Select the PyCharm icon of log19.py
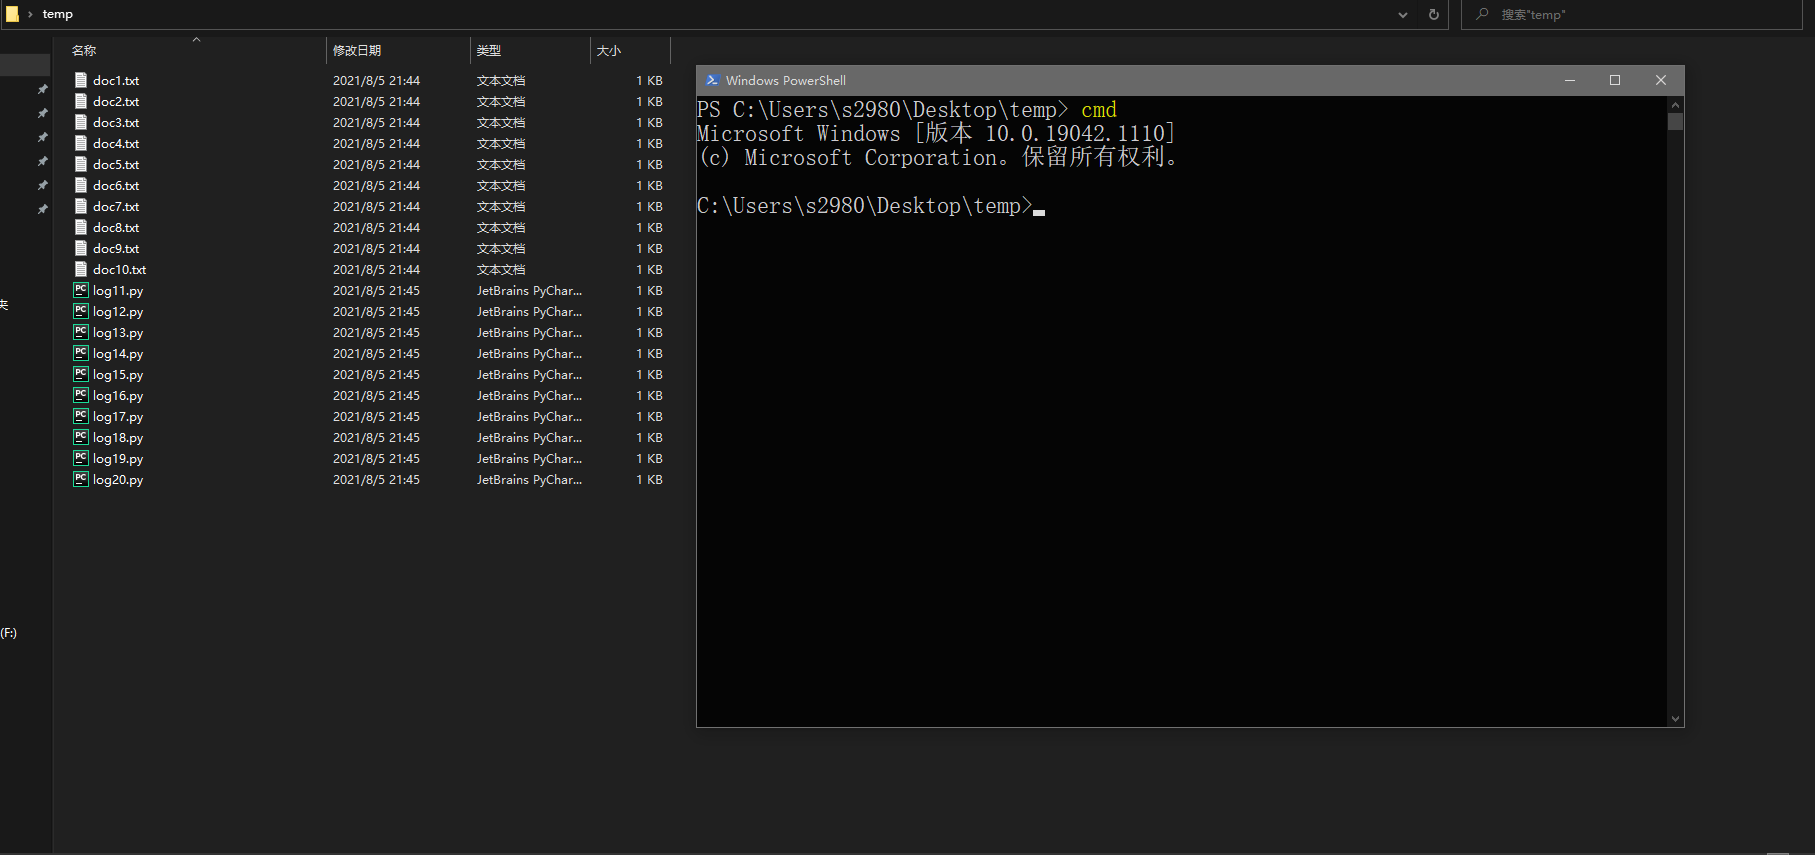The image size is (1815, 855). pos(81,458)
